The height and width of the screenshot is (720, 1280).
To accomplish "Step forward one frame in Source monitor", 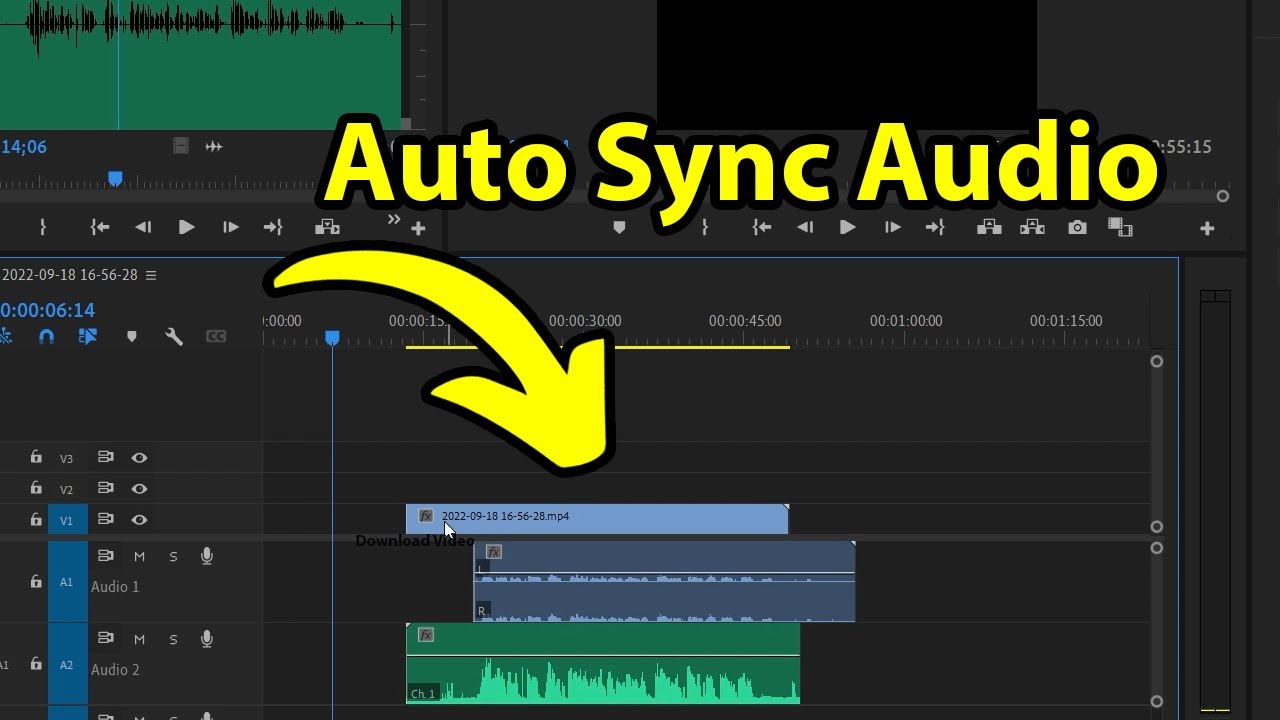I will pyautogui.click(x=230, y=228).
